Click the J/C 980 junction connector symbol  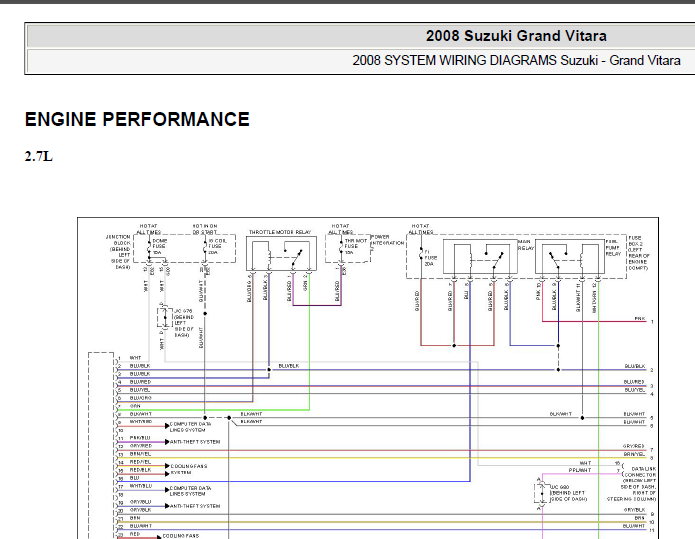(x=541, y=490)
